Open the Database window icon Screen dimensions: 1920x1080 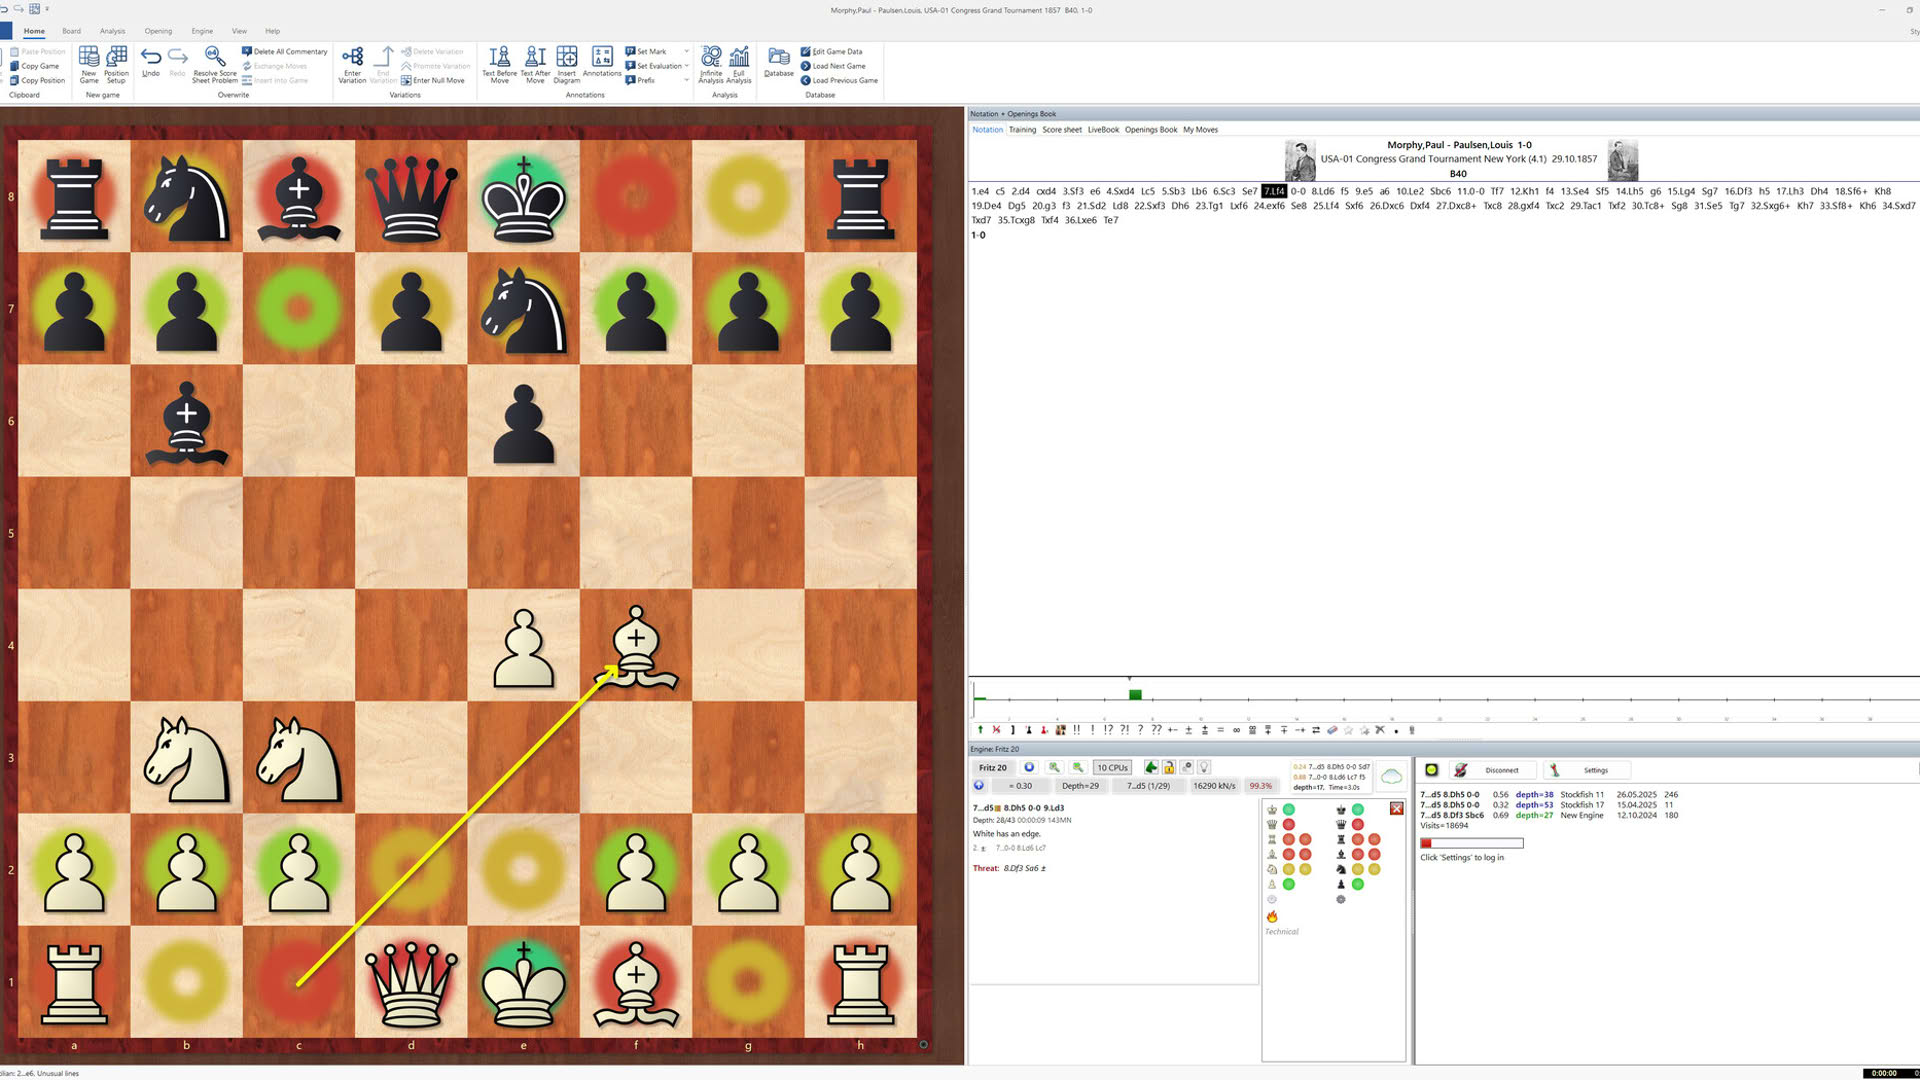click(x=778, y=62)
